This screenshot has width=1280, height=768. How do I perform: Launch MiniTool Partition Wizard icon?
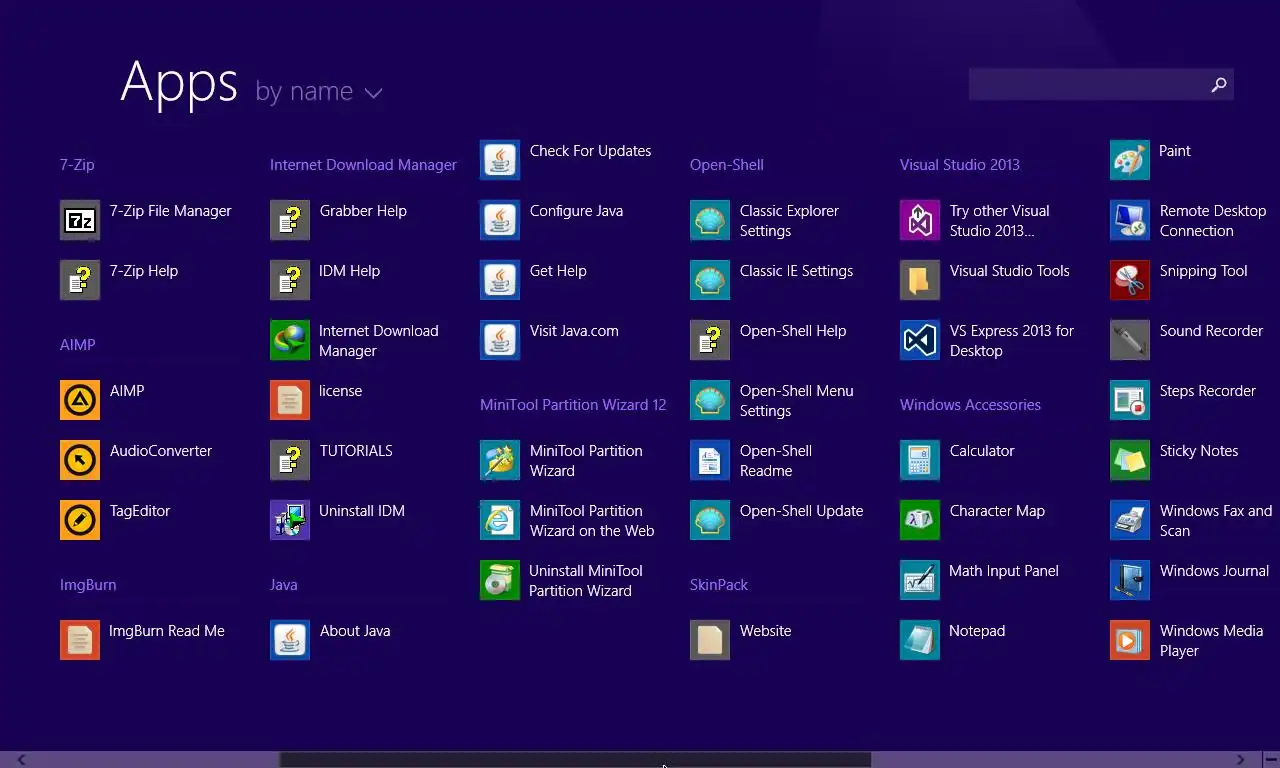(500, 460)
